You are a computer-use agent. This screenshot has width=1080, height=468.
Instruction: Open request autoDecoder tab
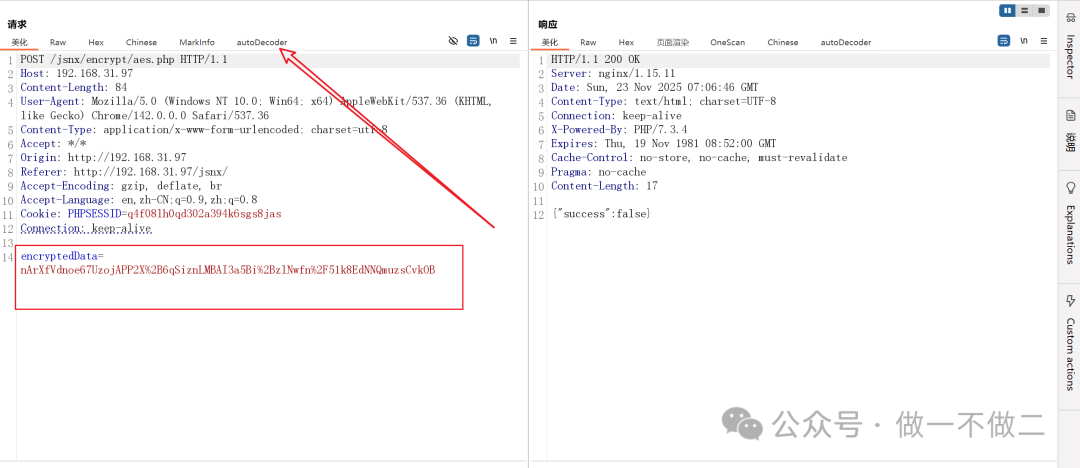(x=262, y=42)
